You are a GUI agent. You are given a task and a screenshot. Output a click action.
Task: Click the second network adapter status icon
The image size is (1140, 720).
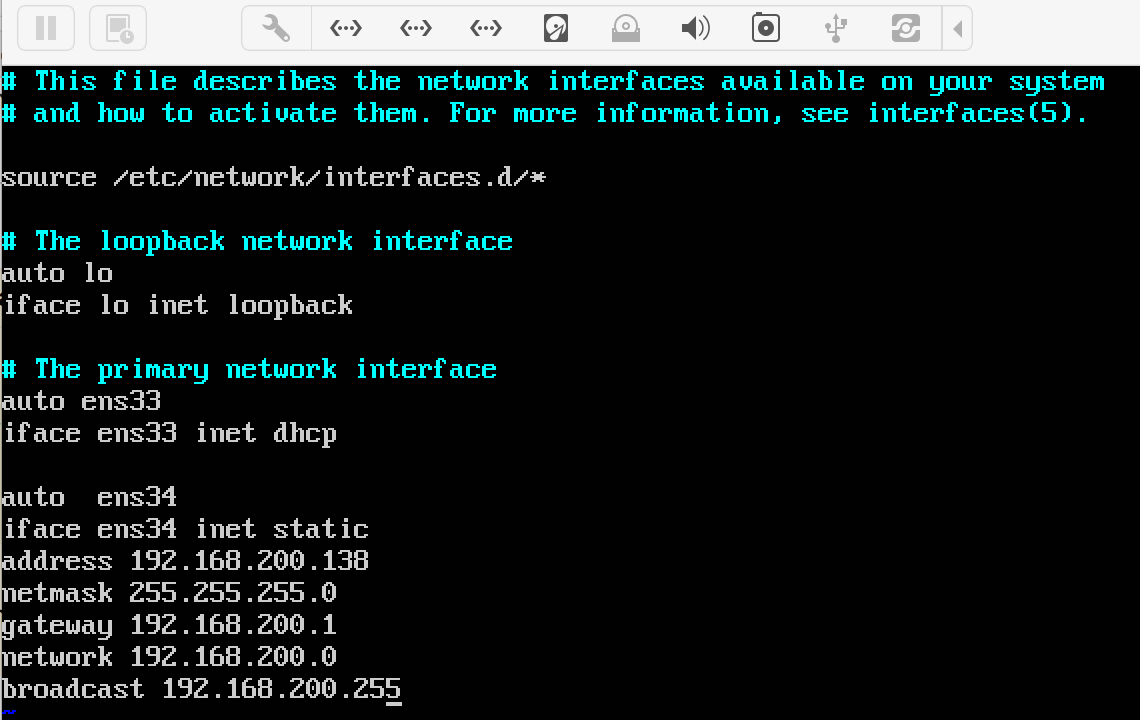pyautogui.click(x=415, y=27)
